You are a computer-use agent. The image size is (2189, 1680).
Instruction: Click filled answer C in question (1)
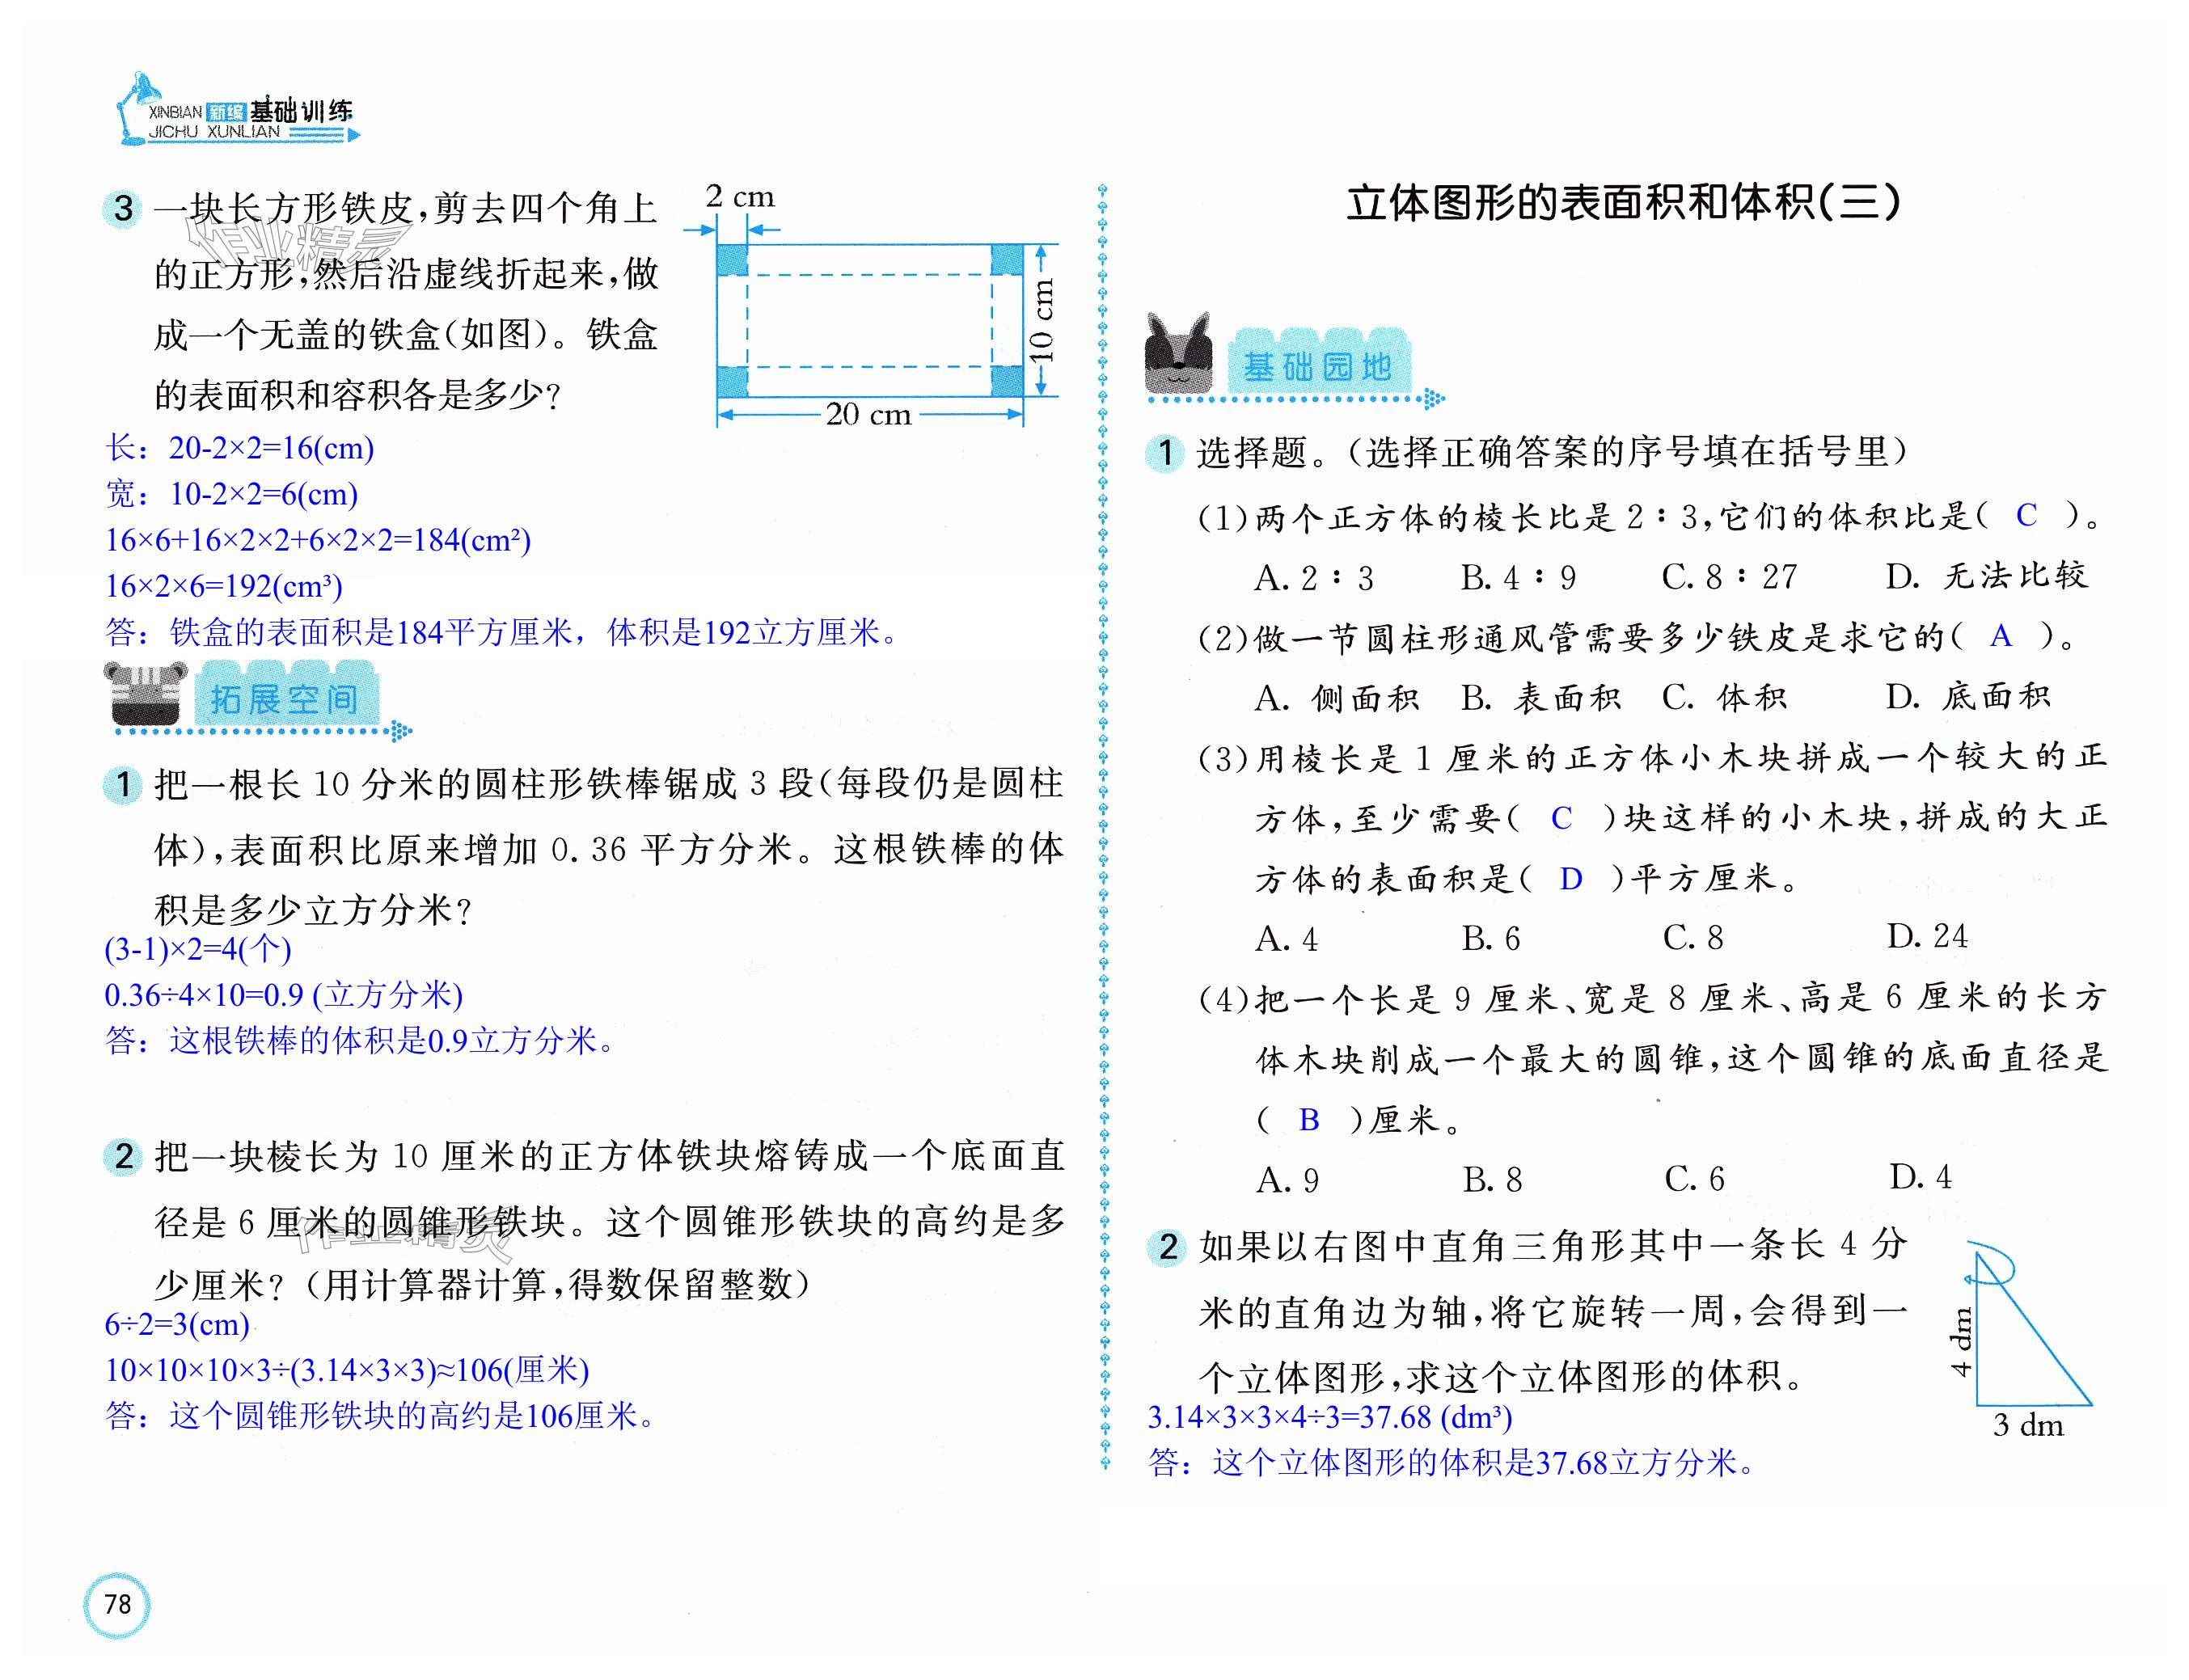pyautogui.click(x=2026, y=515)
